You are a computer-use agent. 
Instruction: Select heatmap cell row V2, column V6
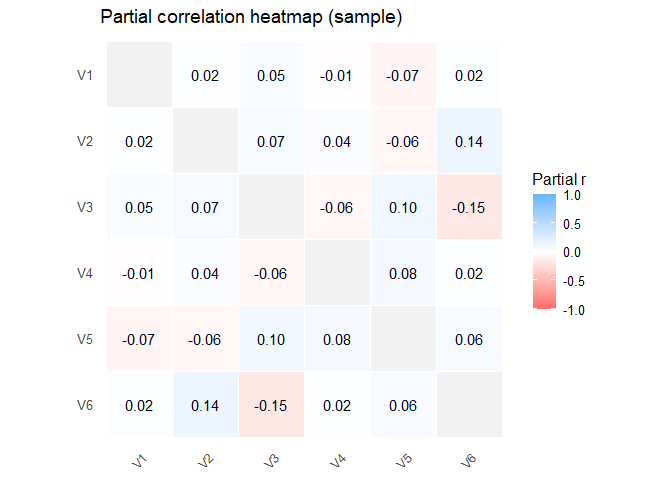point(469,141)
